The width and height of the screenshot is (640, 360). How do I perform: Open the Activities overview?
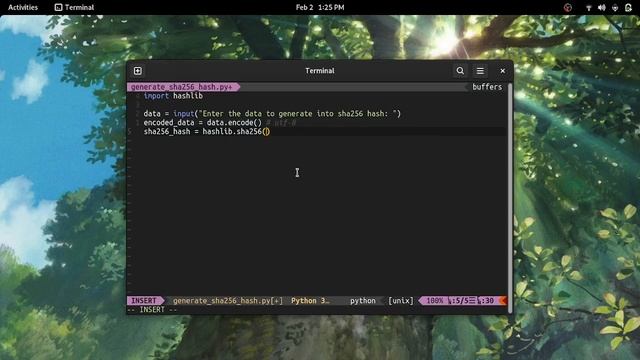[23, 7]
